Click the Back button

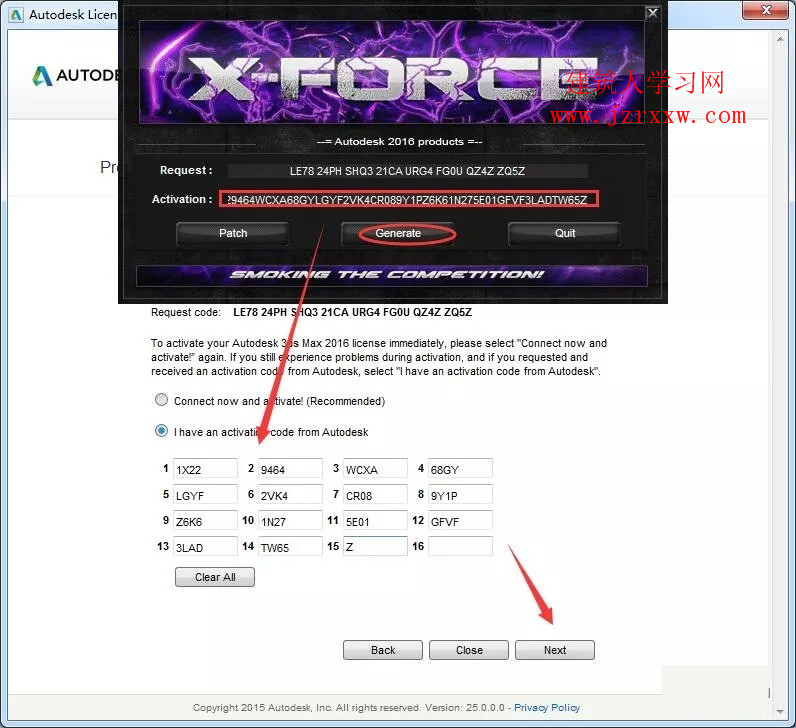pyautogui.click(x=383, y=650)
